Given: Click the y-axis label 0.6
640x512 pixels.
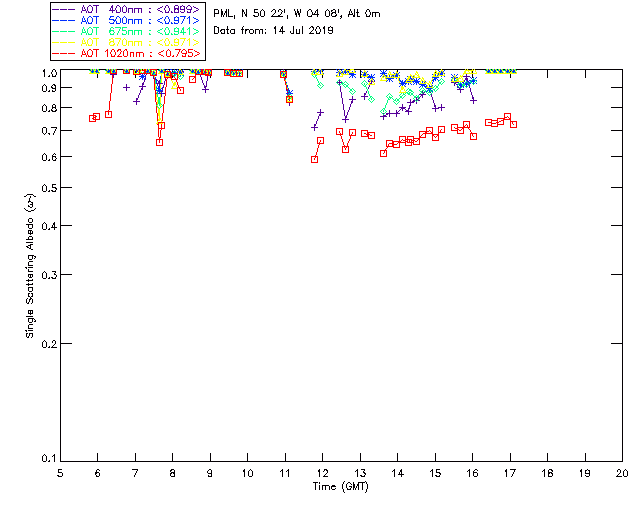Looking at the screenshot, I should [x=49, y=157].
